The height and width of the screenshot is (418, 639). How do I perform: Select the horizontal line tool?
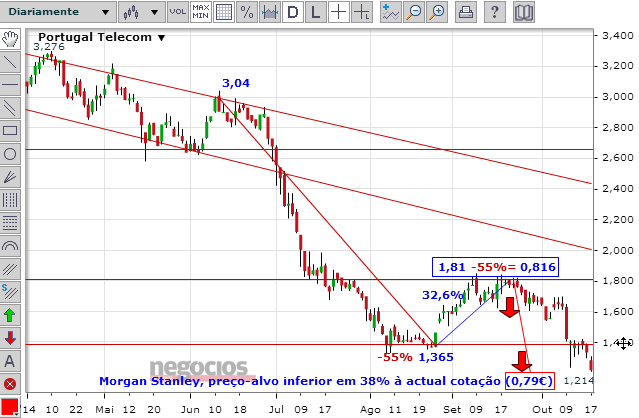(10, 85)
